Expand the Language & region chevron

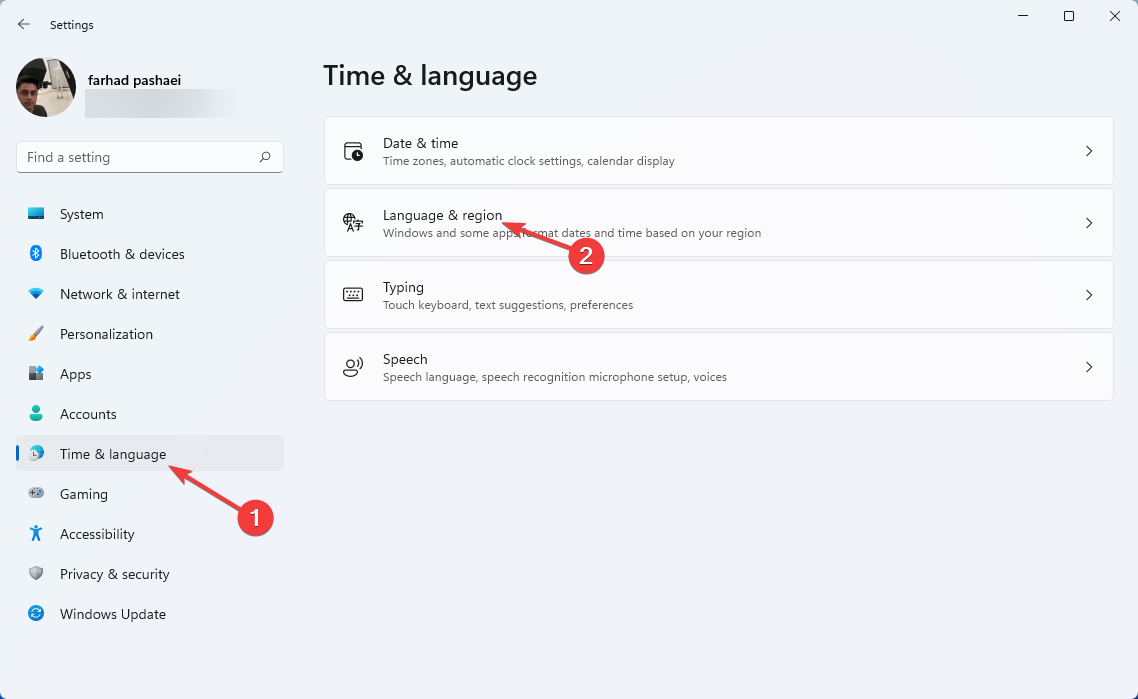pos(1089,223)
